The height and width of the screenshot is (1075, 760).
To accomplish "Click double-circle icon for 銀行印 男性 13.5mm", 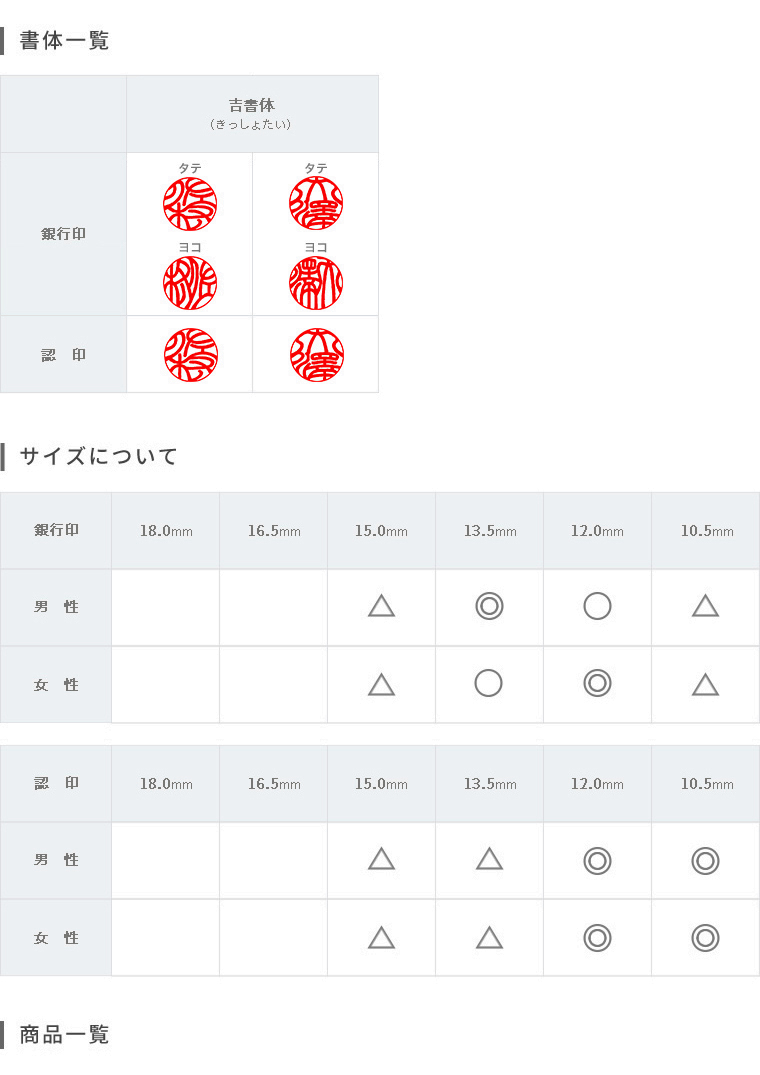I will pyautogui.click(x=489, y=606).
